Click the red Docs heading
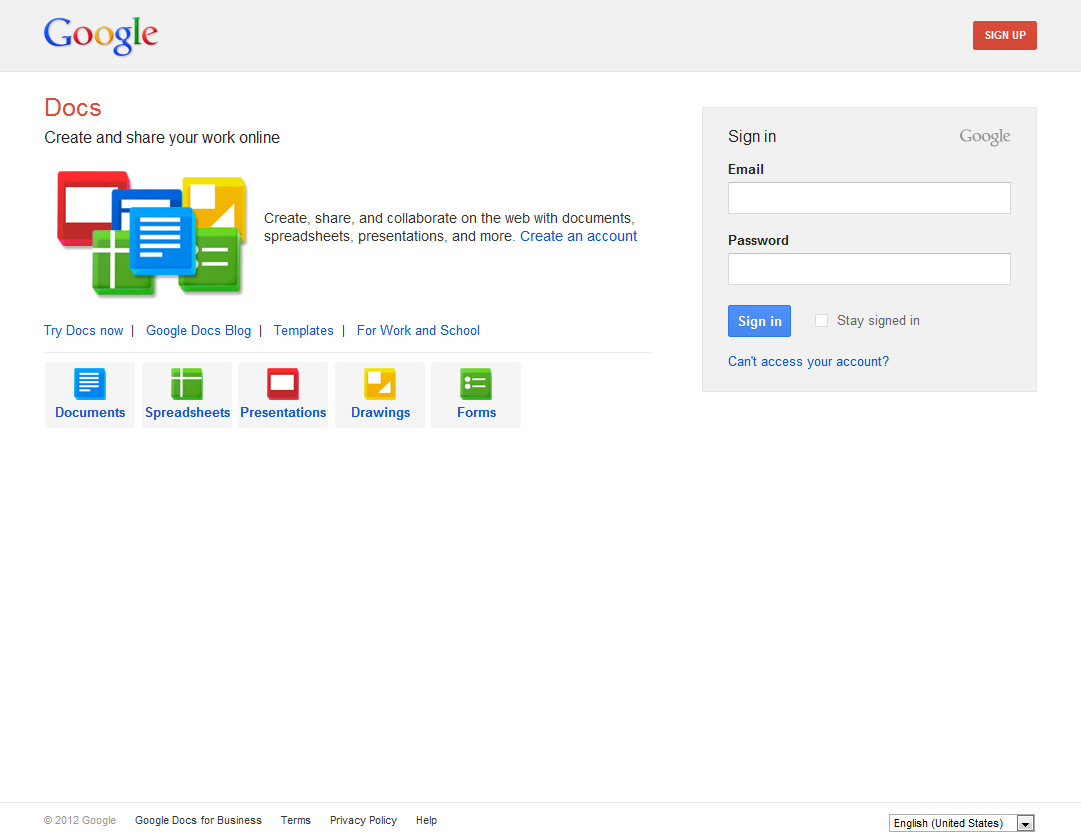This screenshot has height=838, width=1081. (x=72, y=108)
